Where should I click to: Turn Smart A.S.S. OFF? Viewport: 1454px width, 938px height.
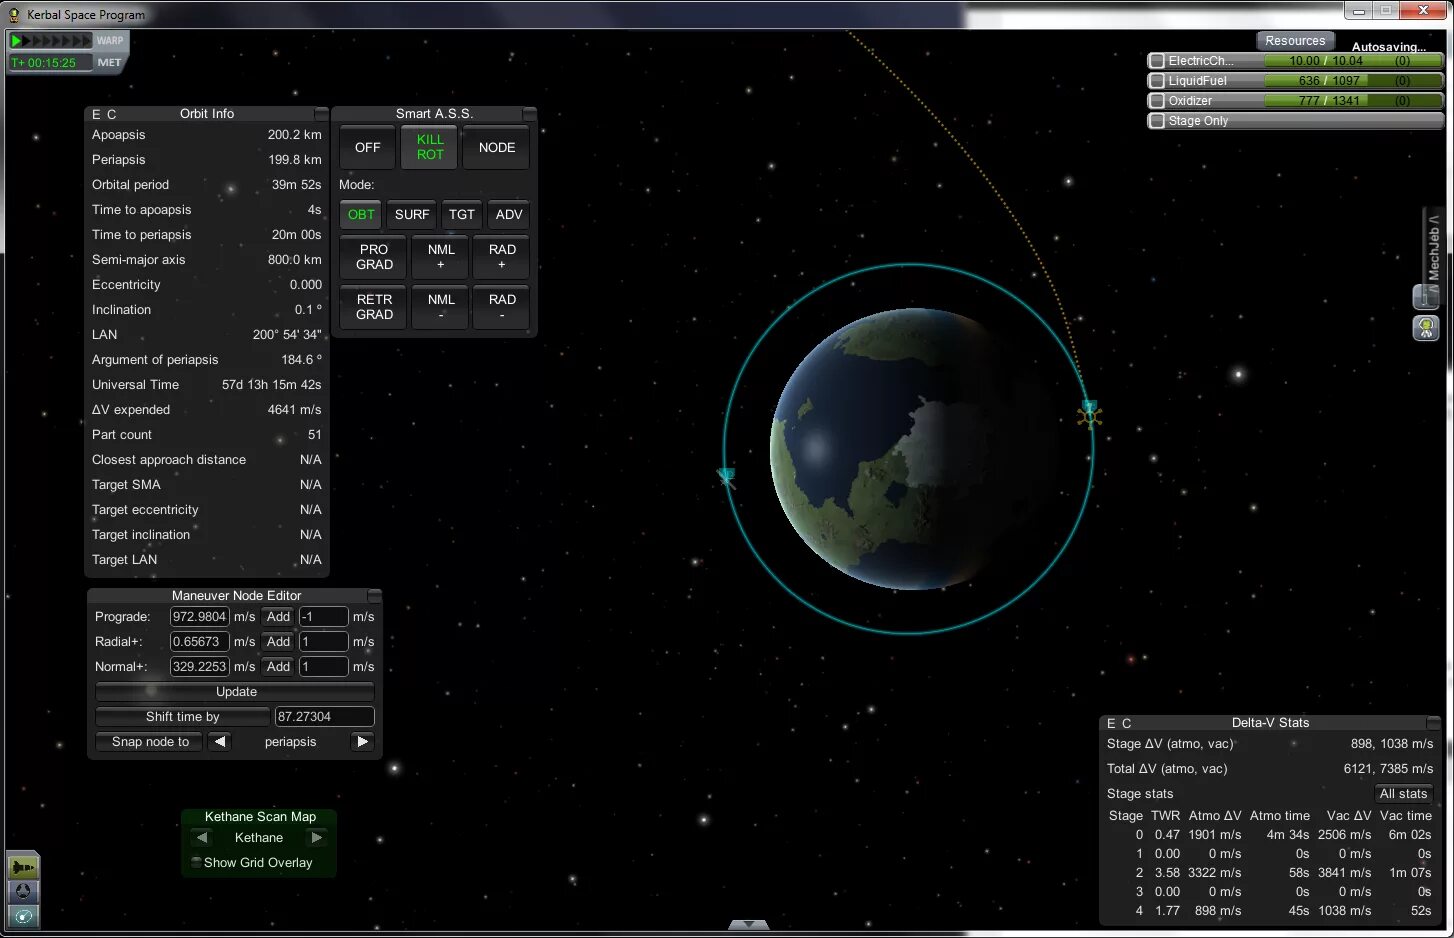(368, 147)
